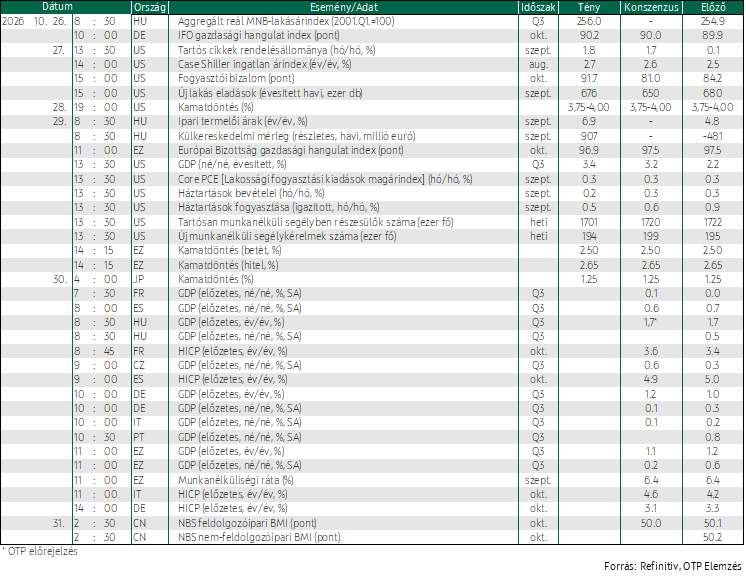Click Új munkanélküli segélykérelmek száma

coord(287,236)
